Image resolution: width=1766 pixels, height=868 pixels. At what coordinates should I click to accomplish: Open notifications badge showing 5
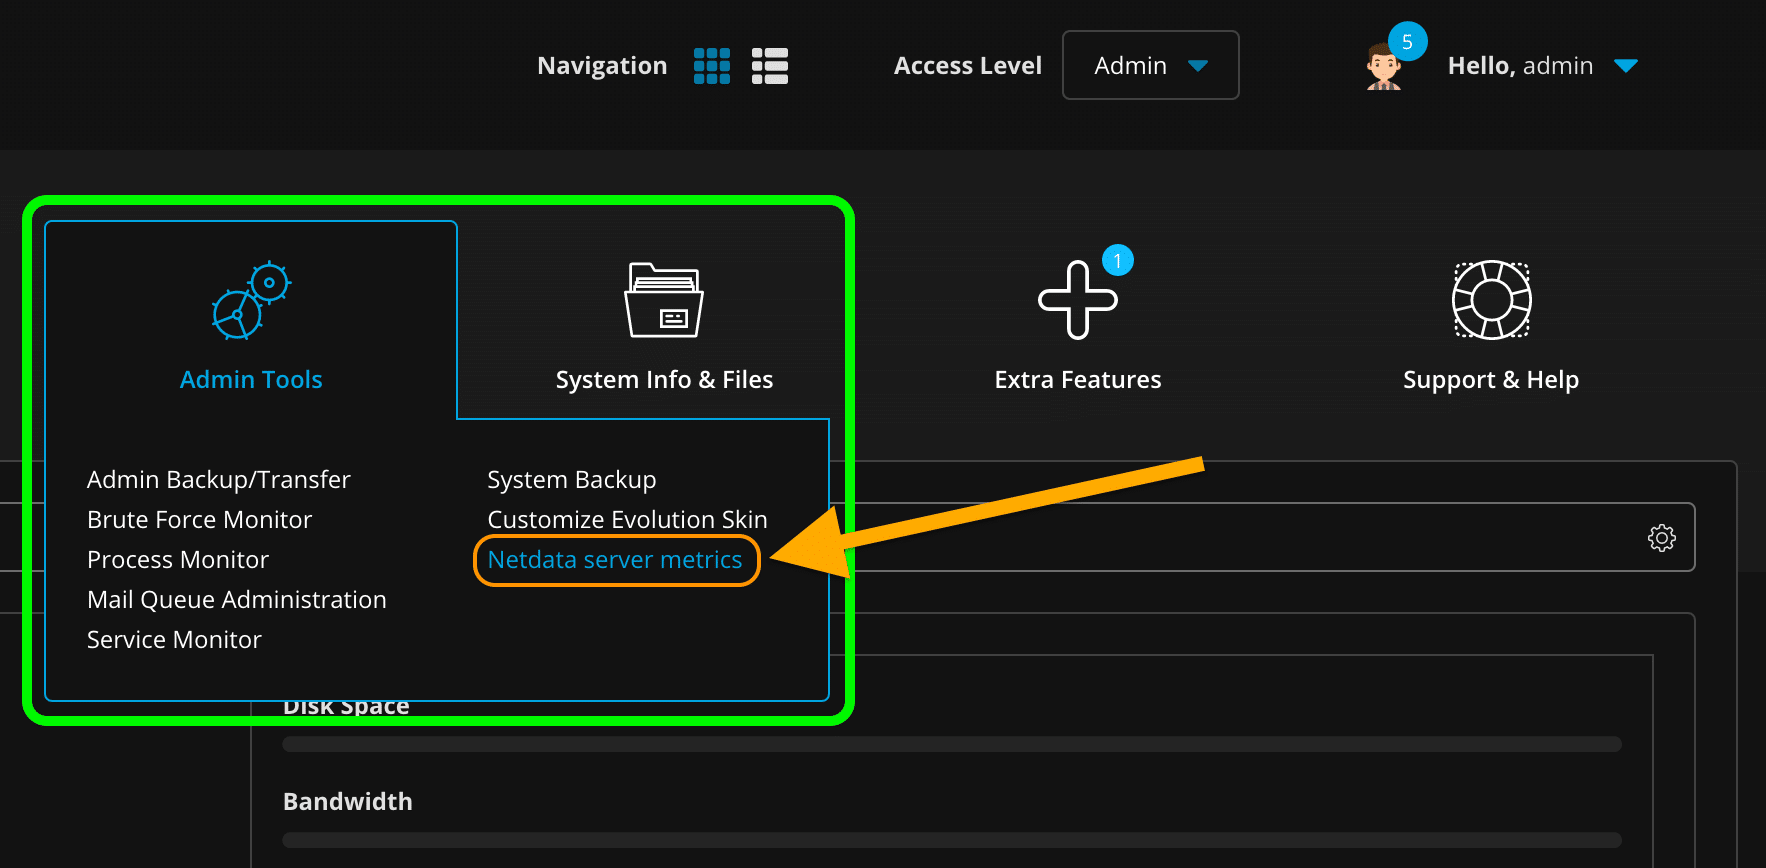point(1407,42)
